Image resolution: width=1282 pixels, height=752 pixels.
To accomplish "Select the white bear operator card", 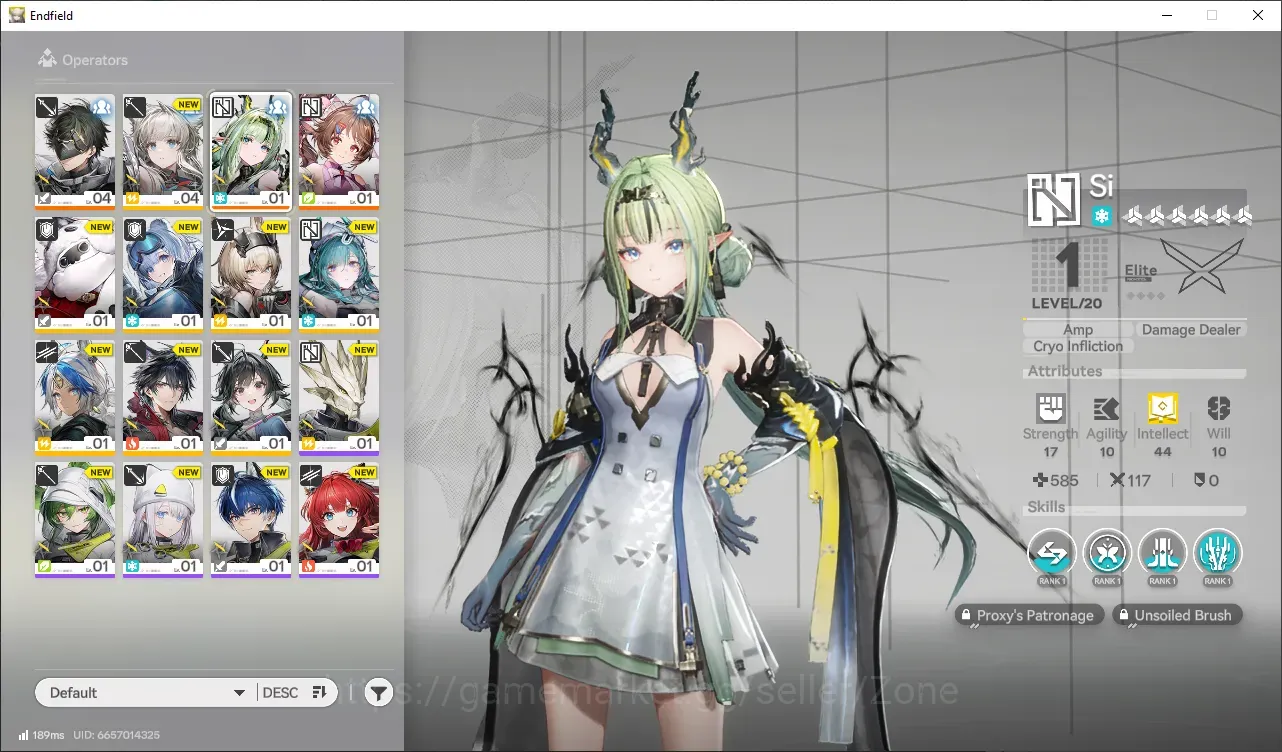I will coord(75,274).
